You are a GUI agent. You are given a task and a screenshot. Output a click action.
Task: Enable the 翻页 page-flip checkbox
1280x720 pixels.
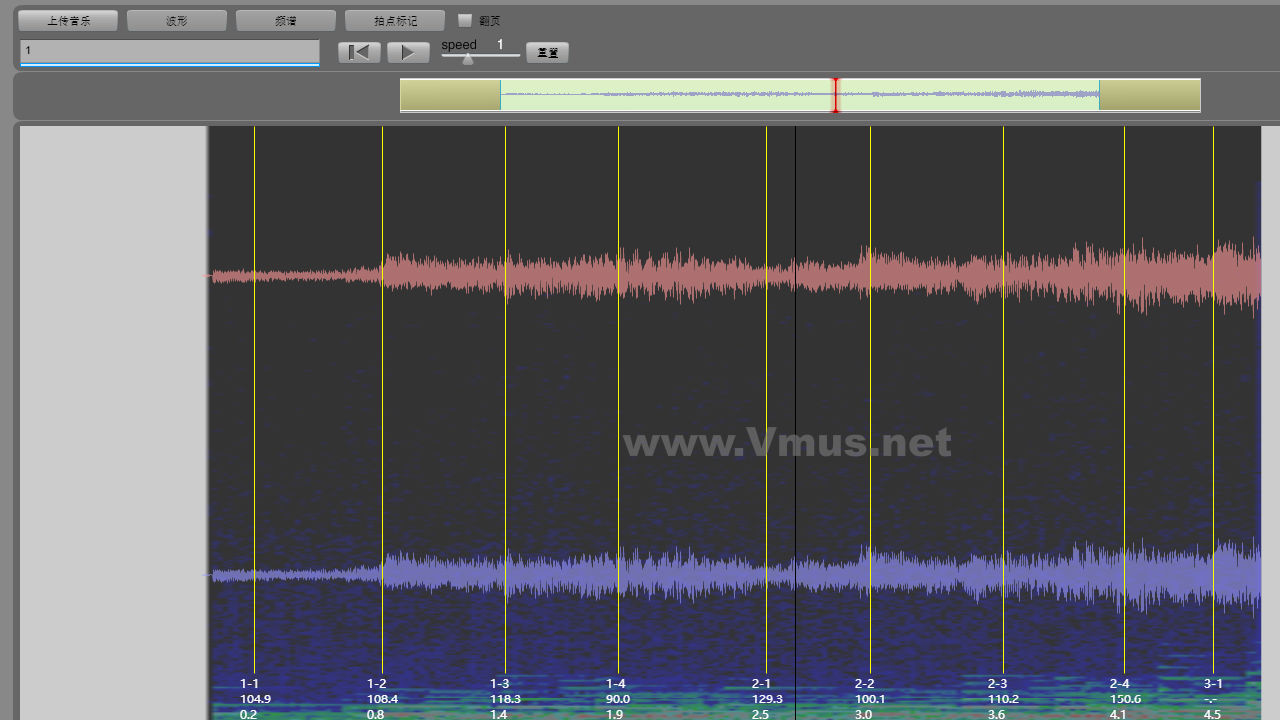[465, 20]
